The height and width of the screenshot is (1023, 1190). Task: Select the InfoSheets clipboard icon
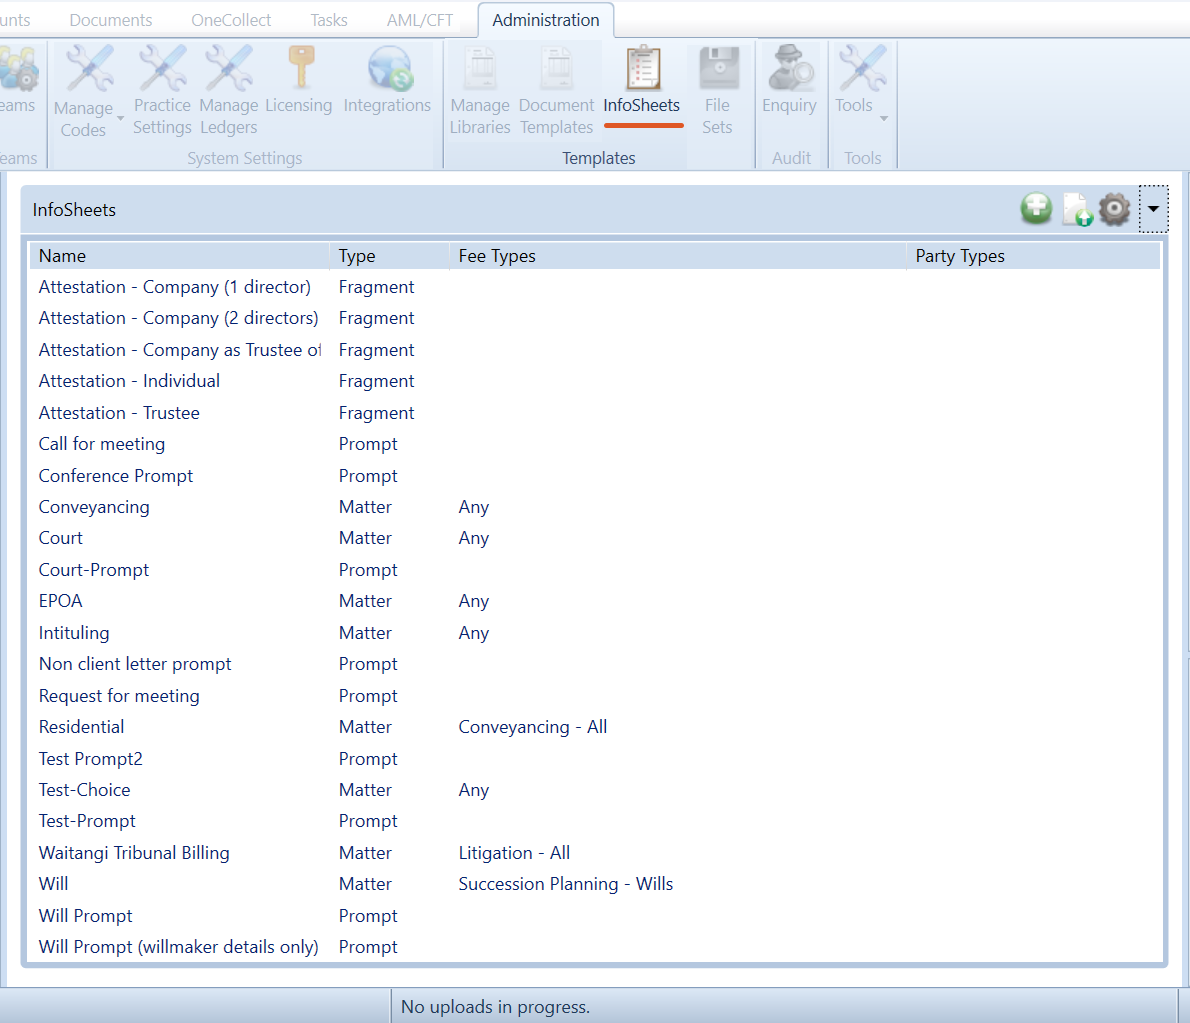pos(643,68)
